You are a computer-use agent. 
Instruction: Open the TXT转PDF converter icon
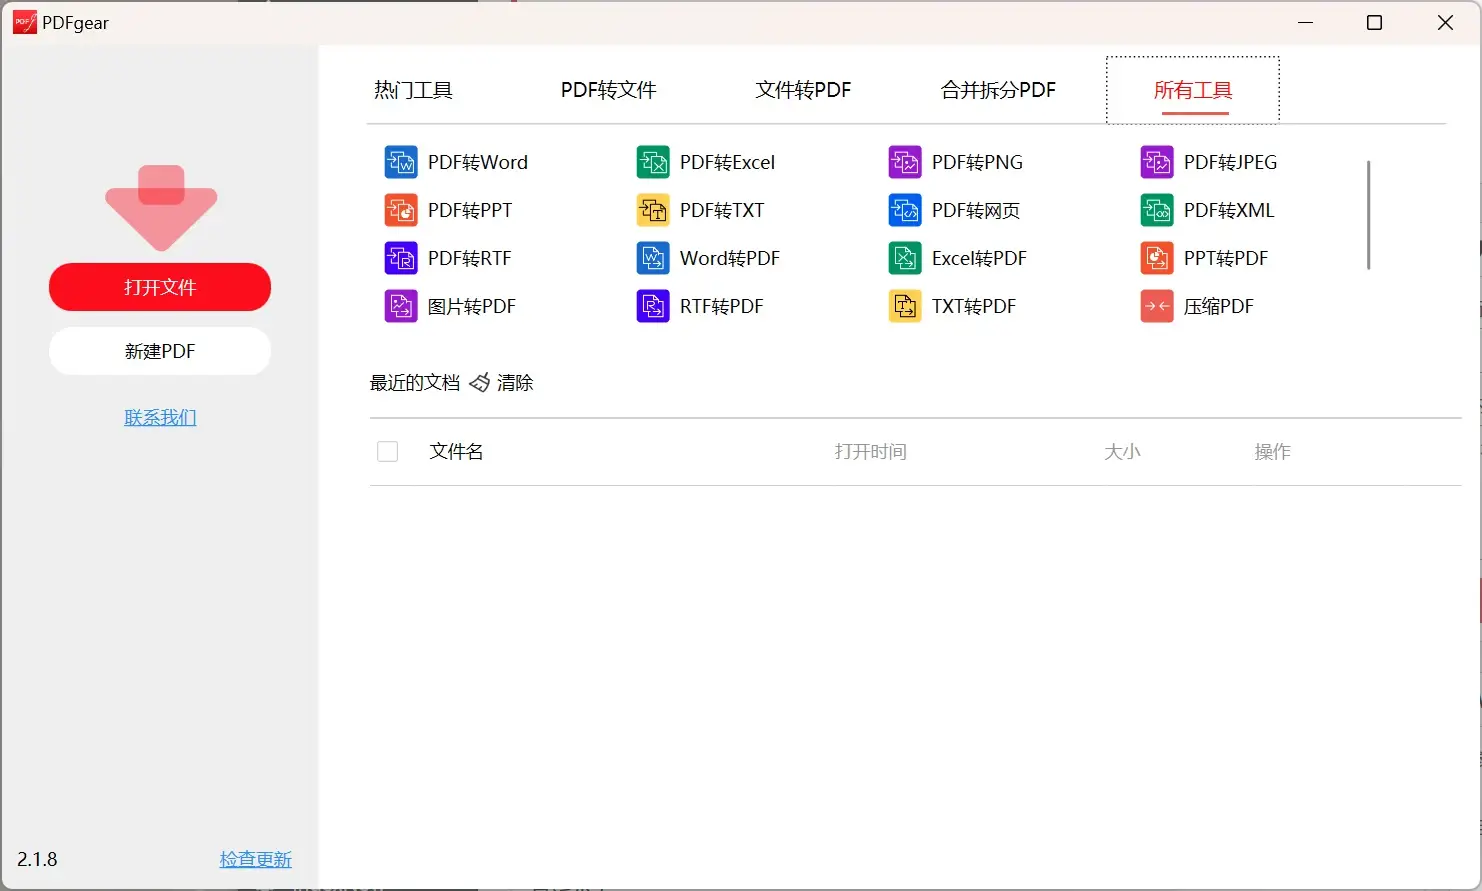pos(905,306)
